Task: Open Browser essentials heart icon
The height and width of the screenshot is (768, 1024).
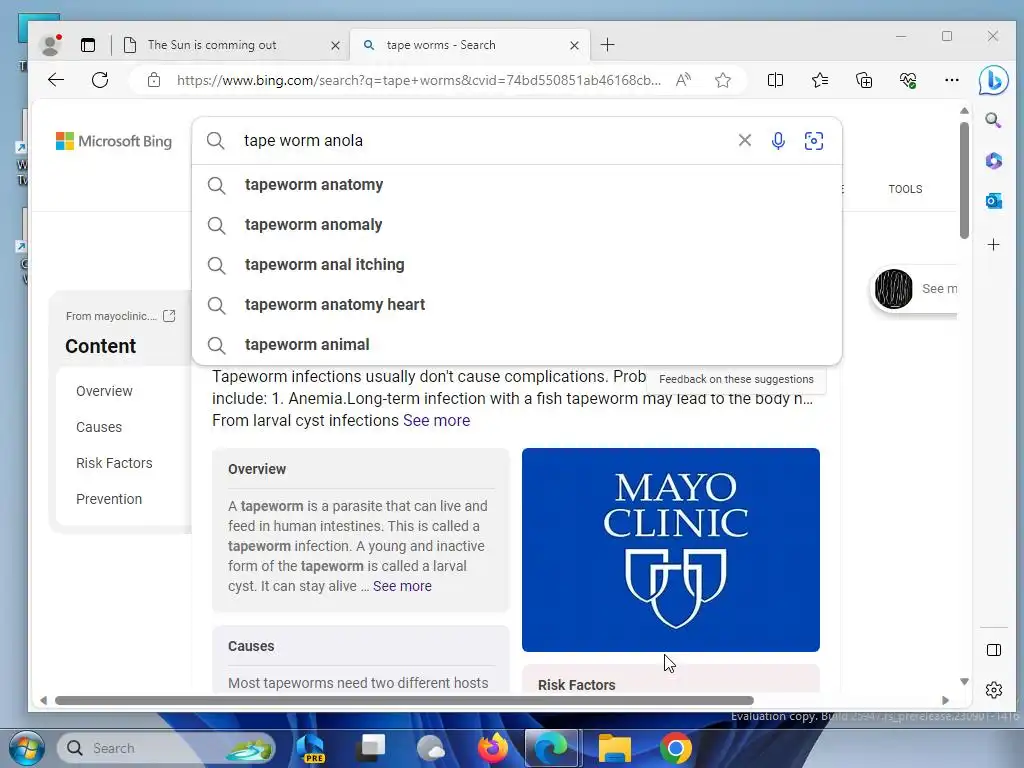Action: click(x=908, y=80)
